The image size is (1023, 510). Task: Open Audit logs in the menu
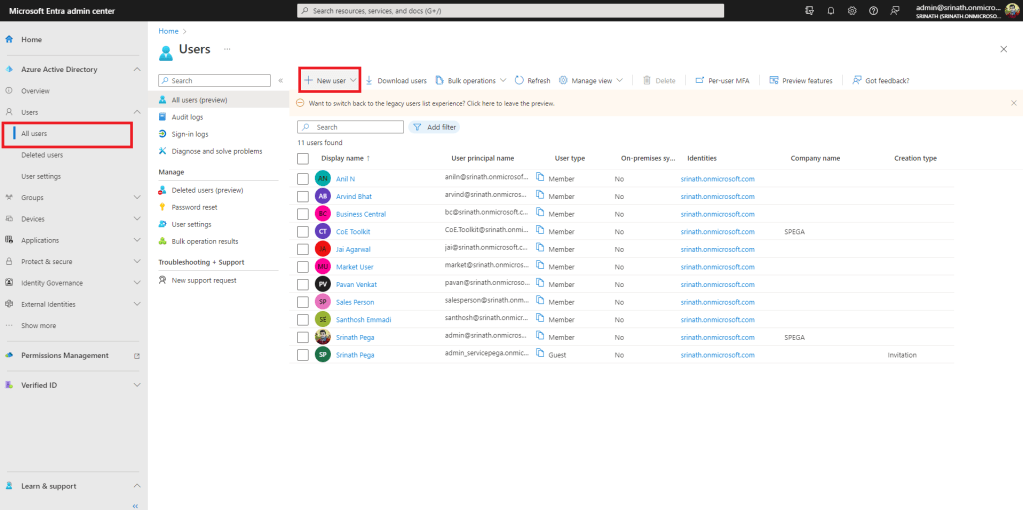187,117
